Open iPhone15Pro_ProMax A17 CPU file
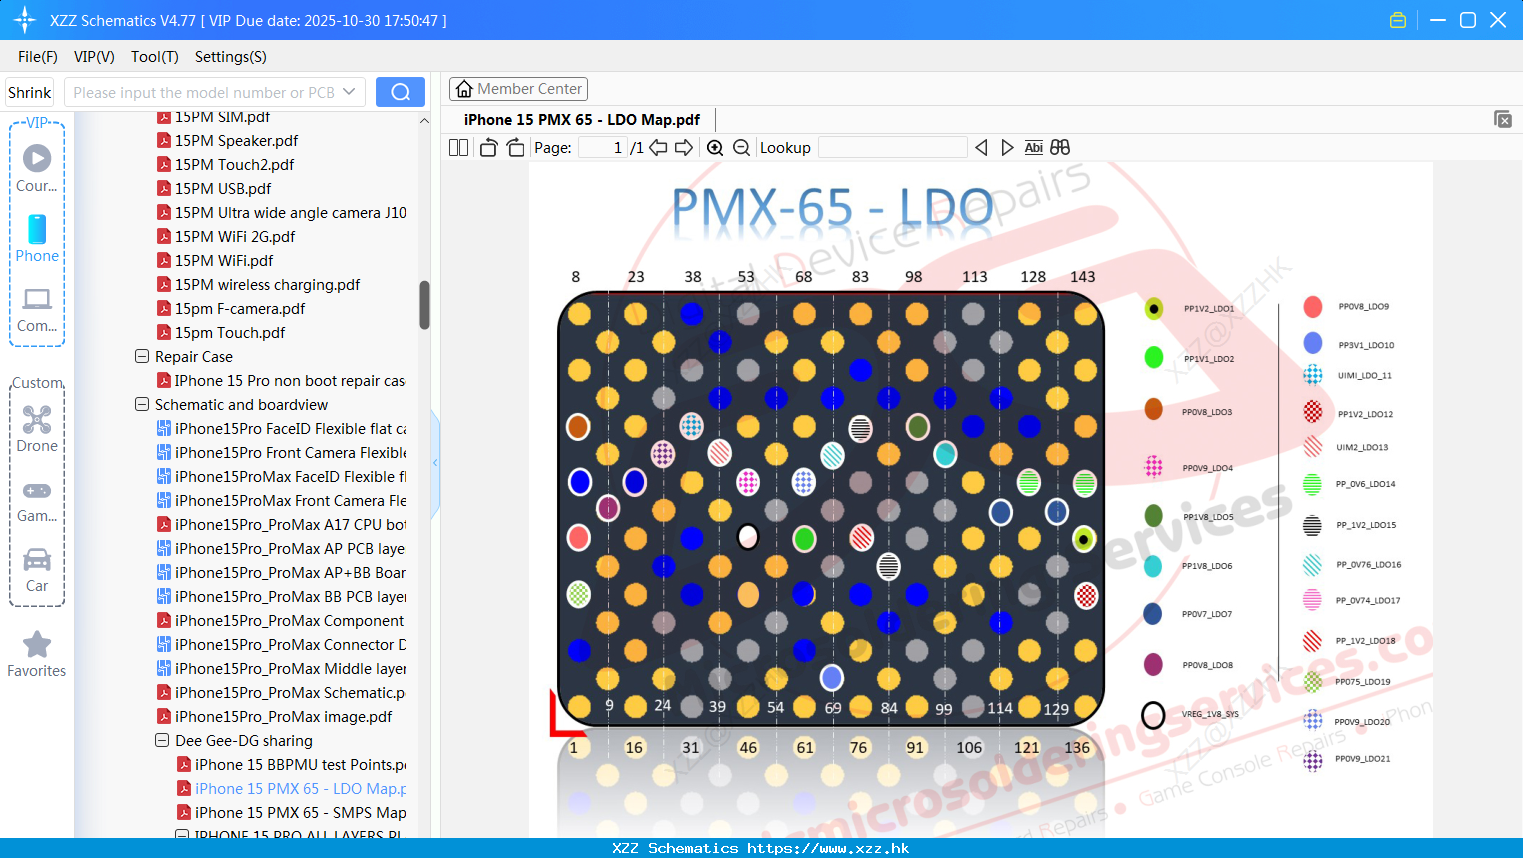Viewport: 1523px width, 858px height. [x=290, y=525]
